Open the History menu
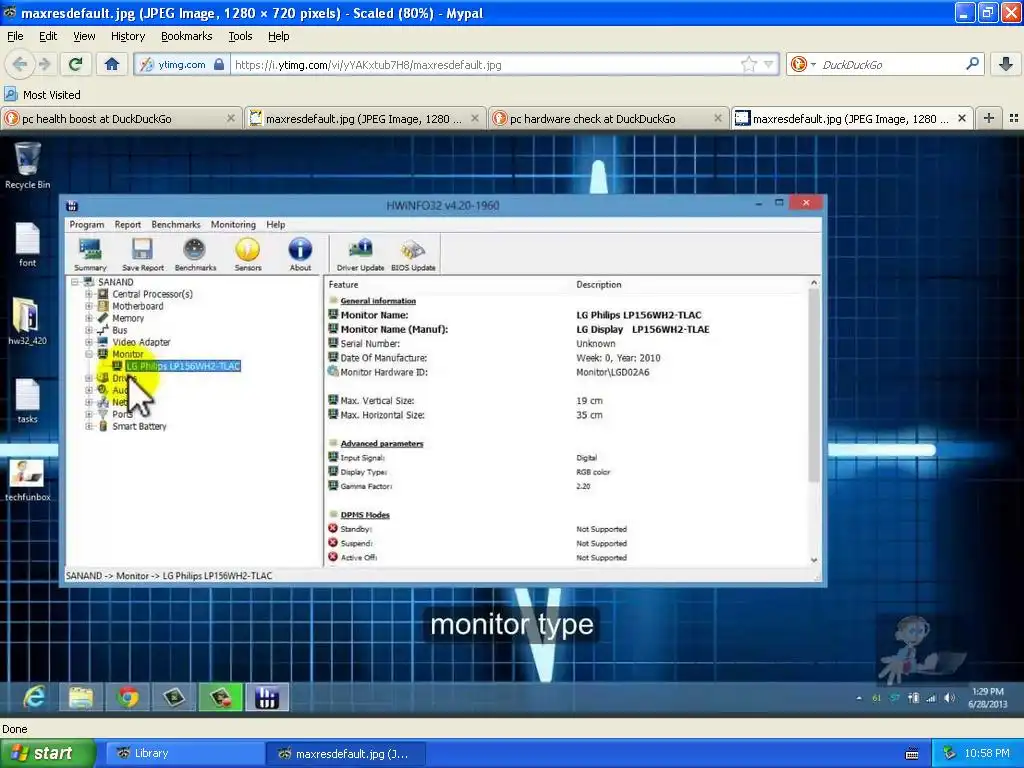Image resolution: width=1024 pixels, height=768 pixels. (127, 36)
